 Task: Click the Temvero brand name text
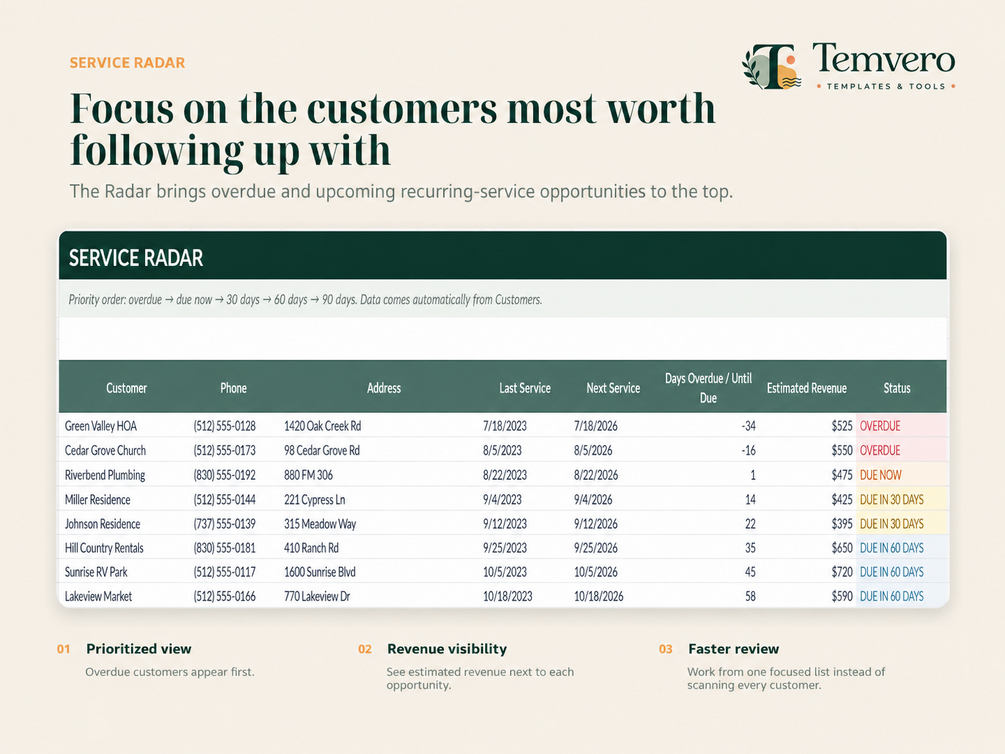[884, 59]
